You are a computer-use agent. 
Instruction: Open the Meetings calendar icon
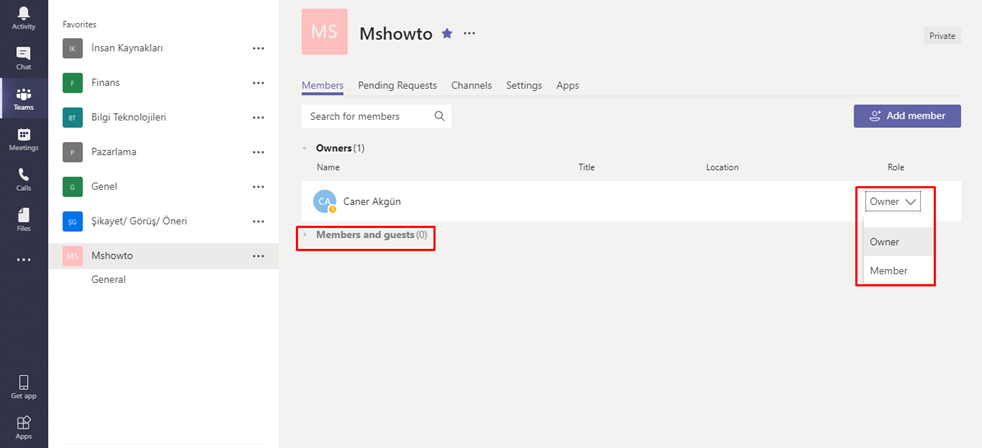(24, 139)
